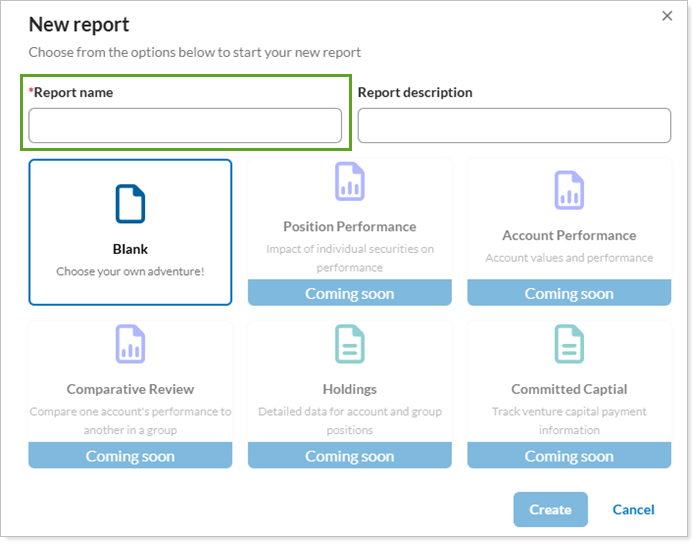This screenshot has width=697, height=546.
Task: Click the Holdings document icon
Action: 350,344
